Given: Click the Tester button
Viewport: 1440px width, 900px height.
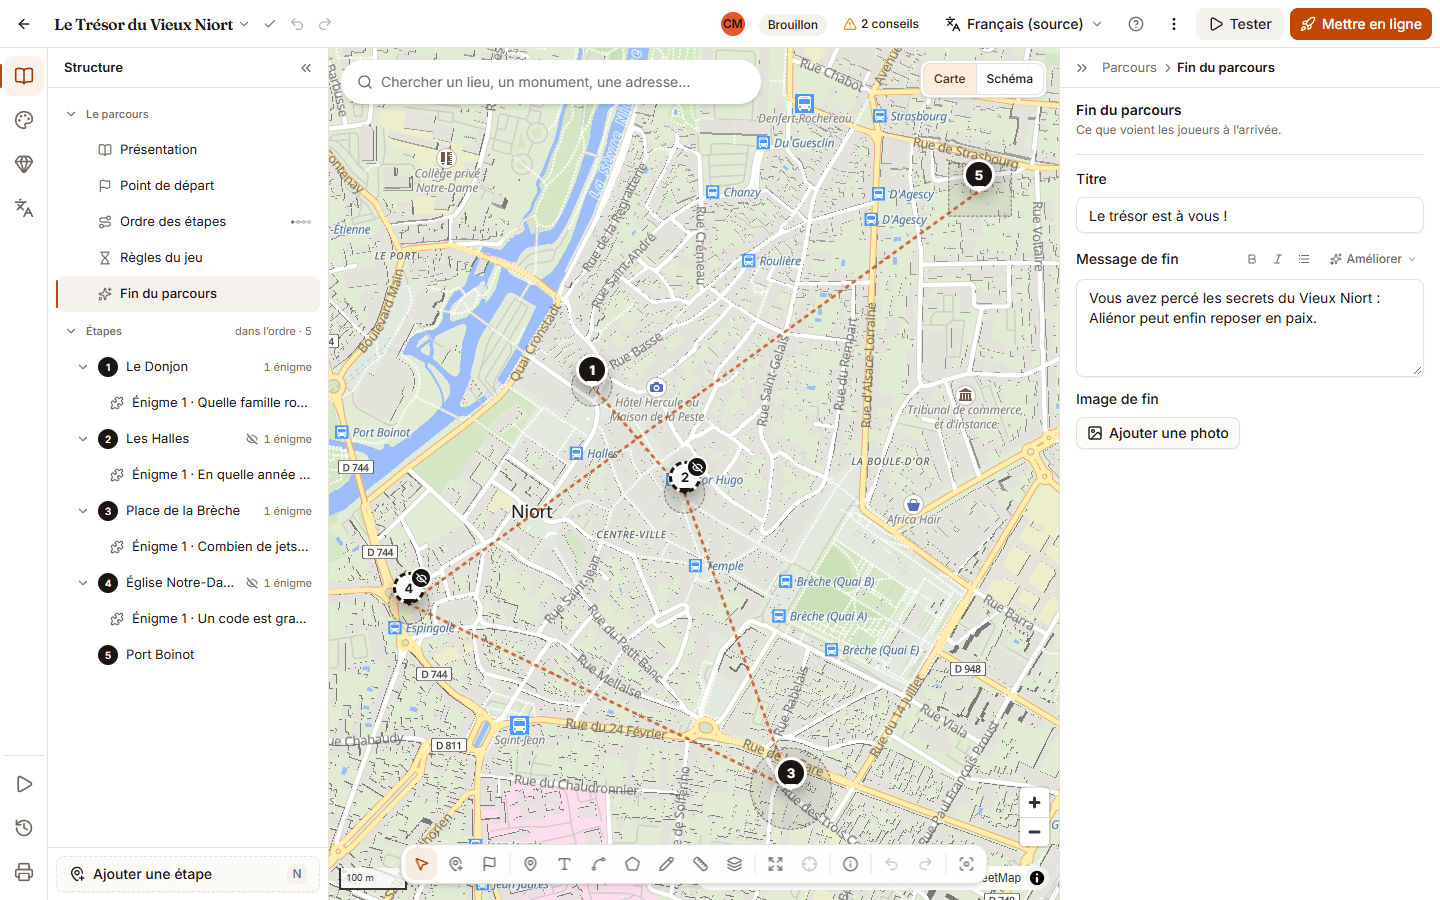Looking at the screenshot, I should pyautogui.click(x=1241, y=24).
